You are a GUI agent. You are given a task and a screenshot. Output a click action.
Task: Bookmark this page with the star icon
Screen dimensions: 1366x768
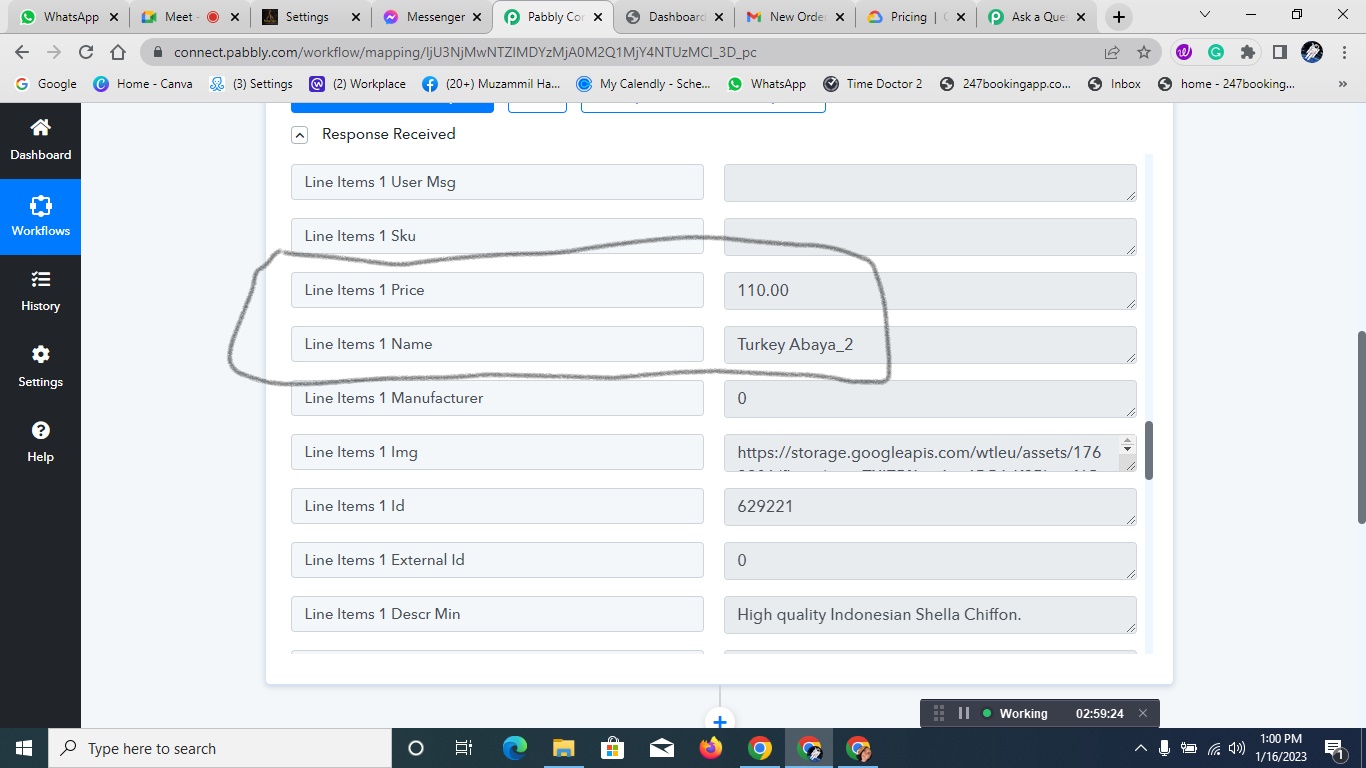click(1144, 52)
